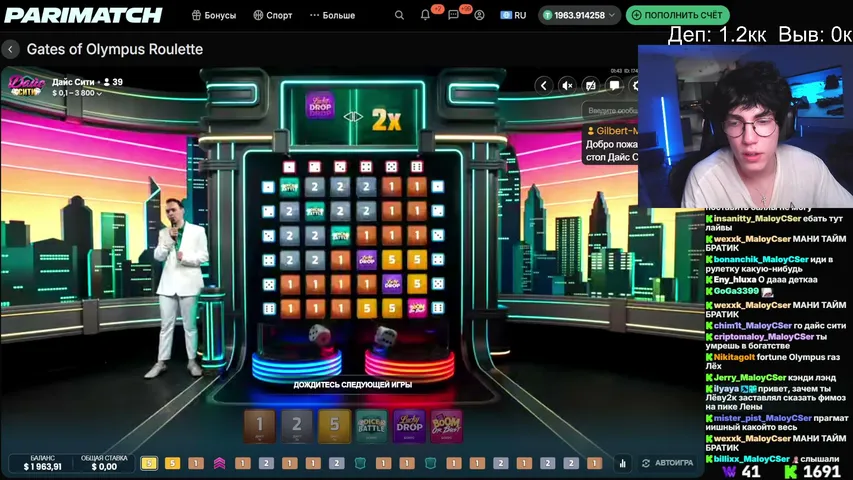
Task: Open notifications bell with +2 badge
Action: (425, 15)
